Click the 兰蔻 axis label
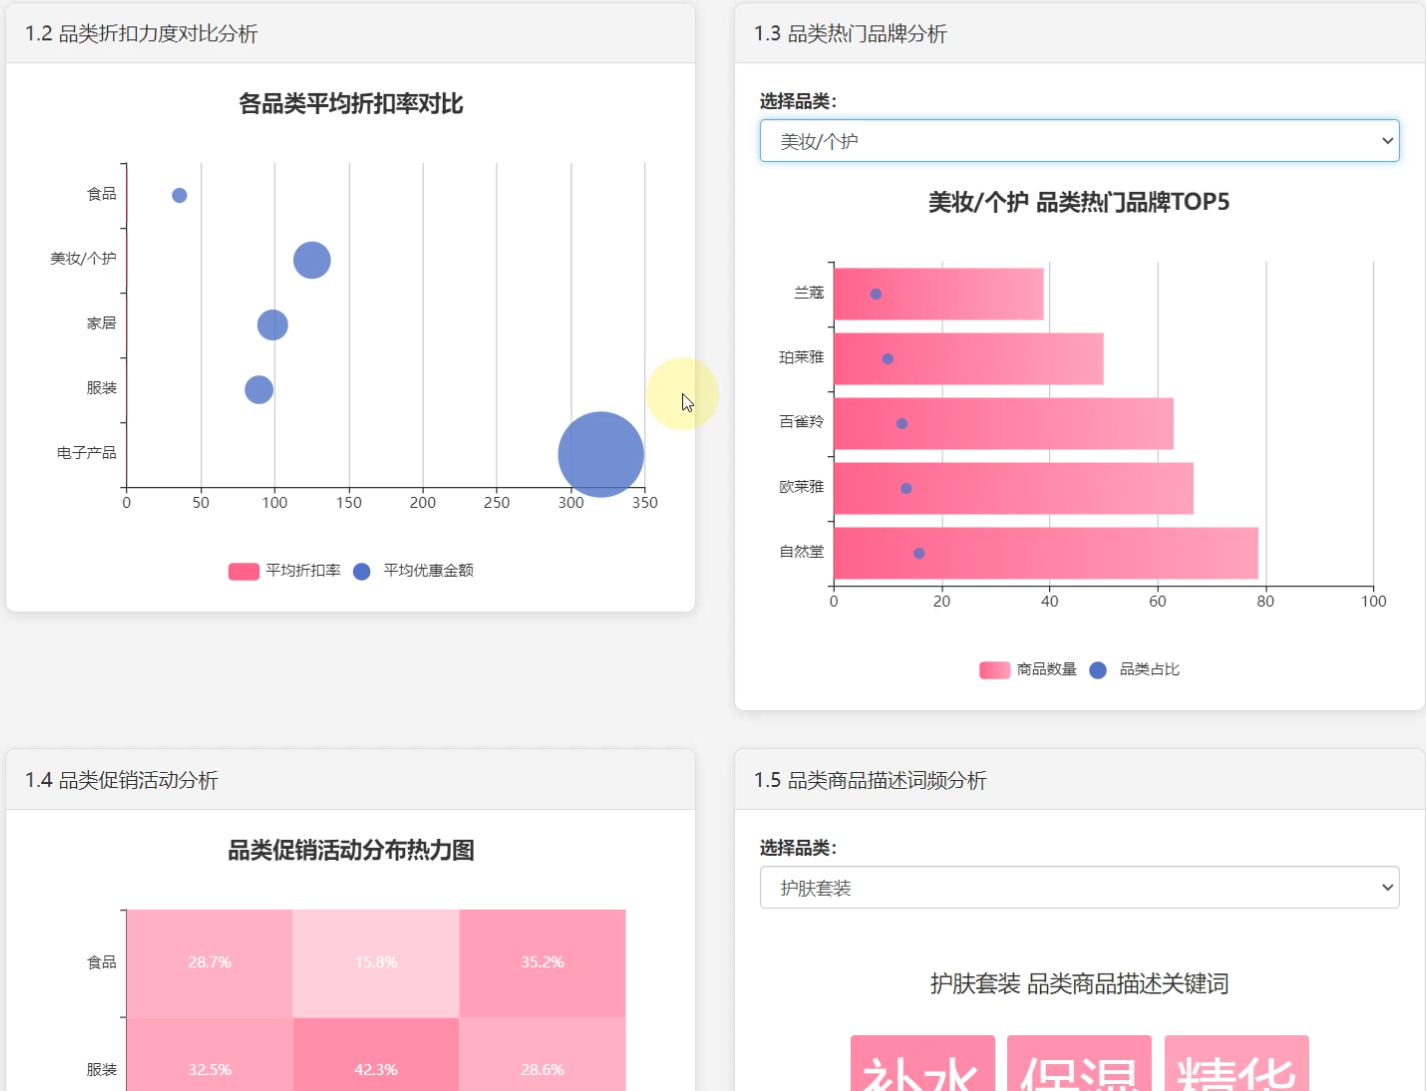 (809, 293)
